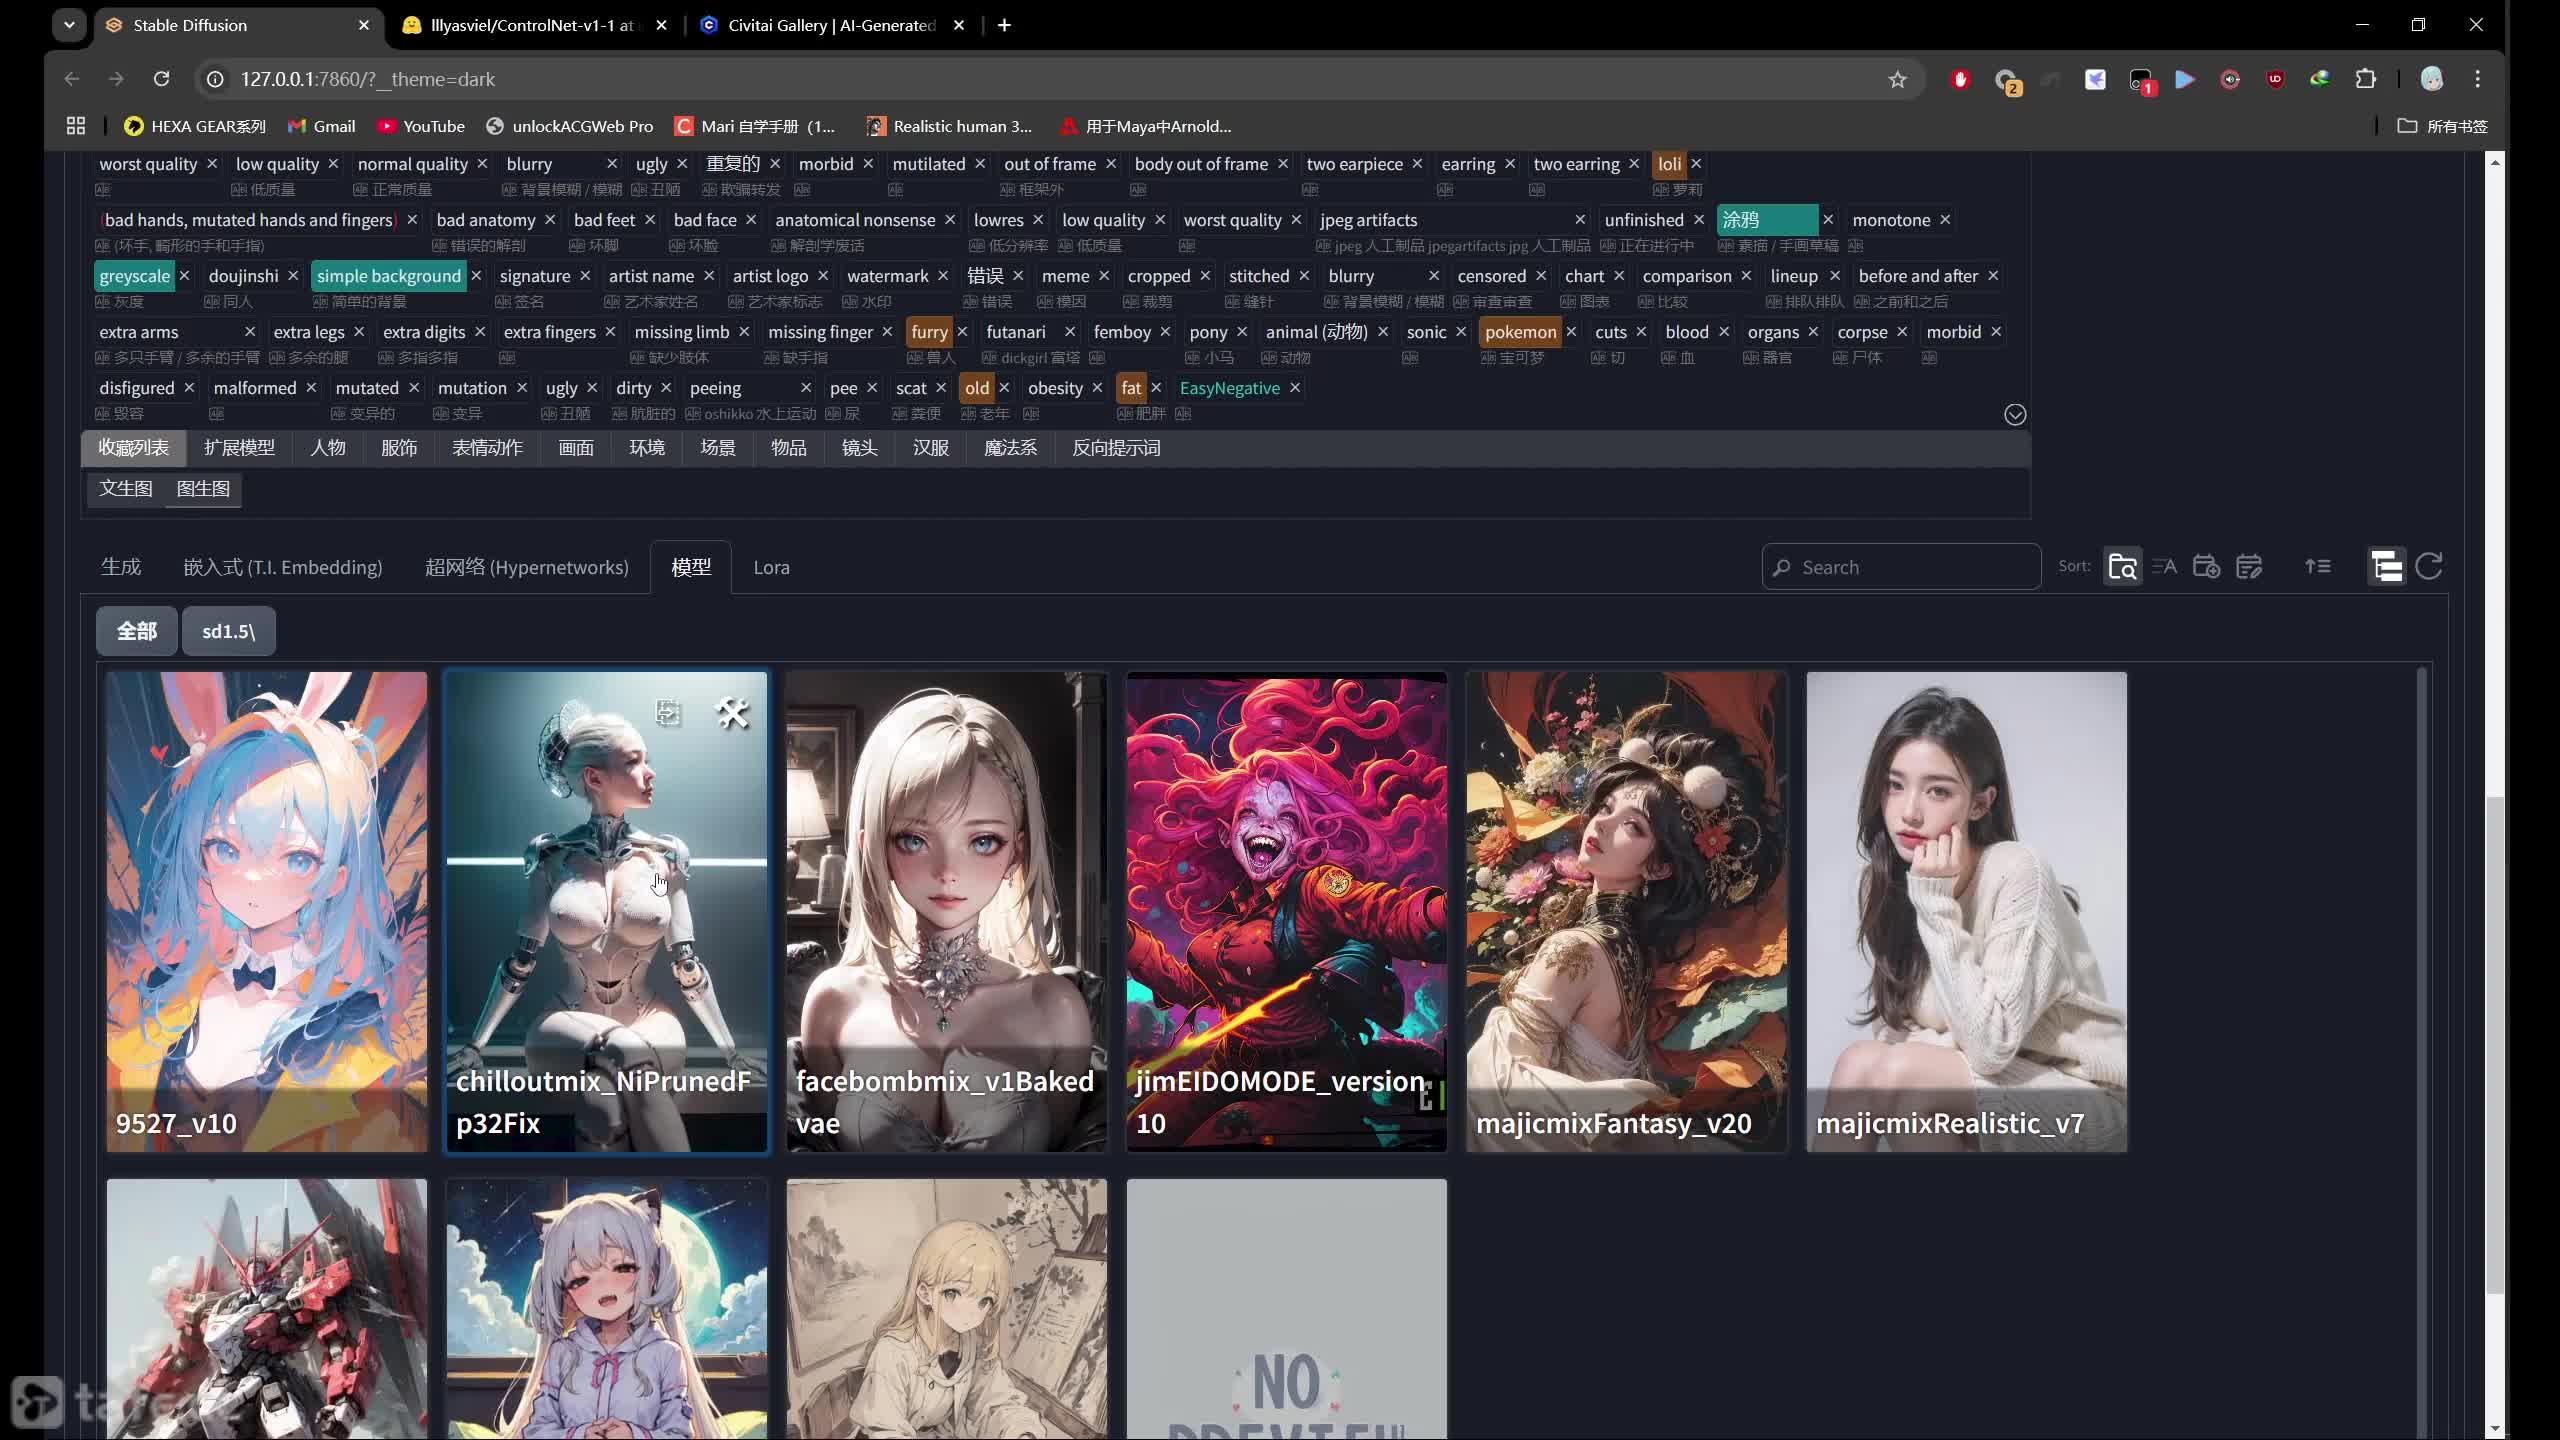Sort models by name using the A icon
The width and height of the screenshot is (2560, 1440).
point(2164,567)
